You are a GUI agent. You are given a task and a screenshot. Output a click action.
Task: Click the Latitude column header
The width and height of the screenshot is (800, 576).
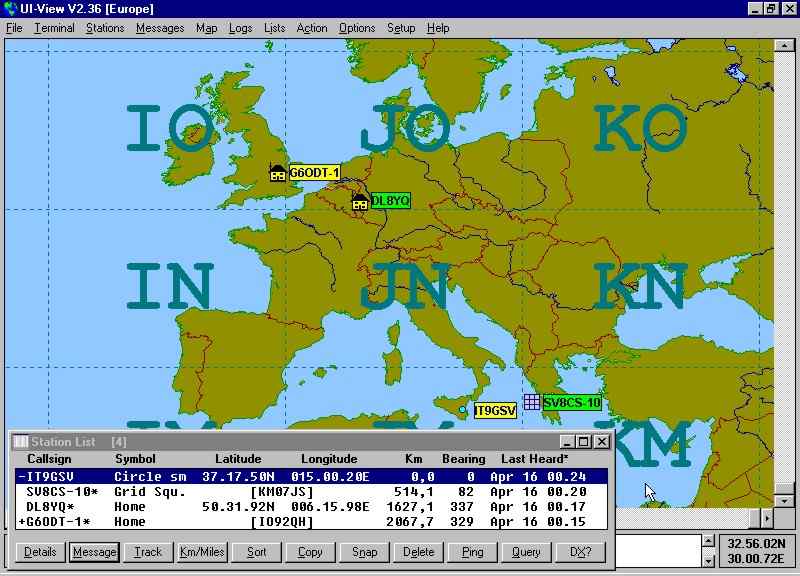238,459
